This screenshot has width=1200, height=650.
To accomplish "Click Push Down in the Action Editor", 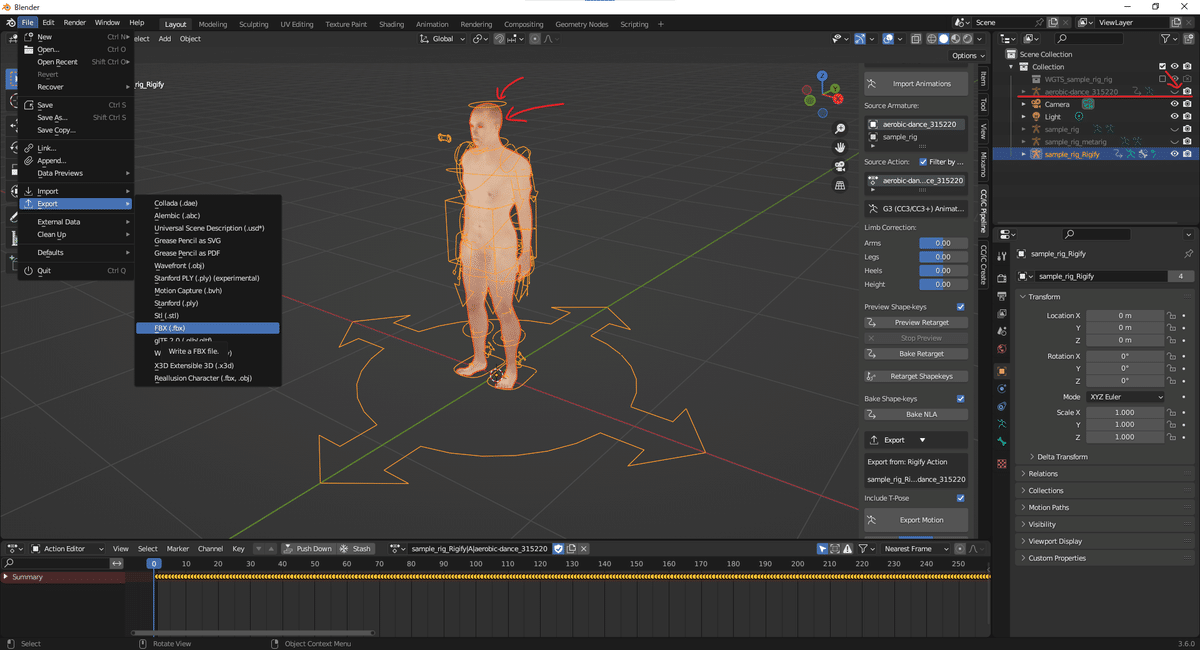I will (x=307, y=549).
